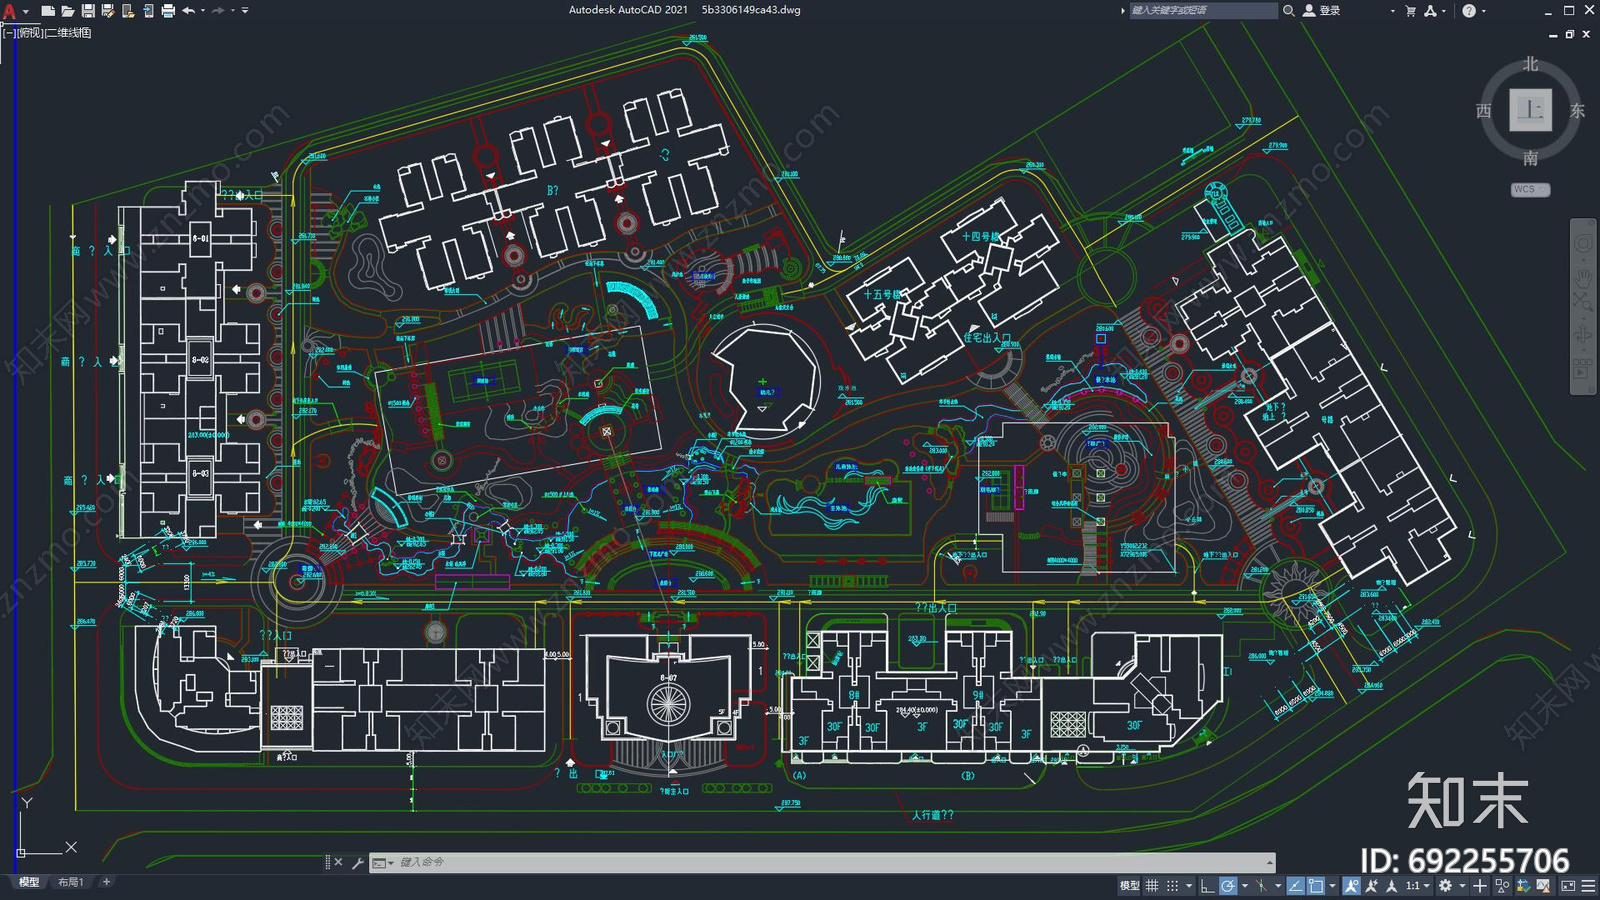This screenshot has height=900, width=1600.
Task: Toggle the drawing grid display in status bar
Action: tap(1152, 886)
